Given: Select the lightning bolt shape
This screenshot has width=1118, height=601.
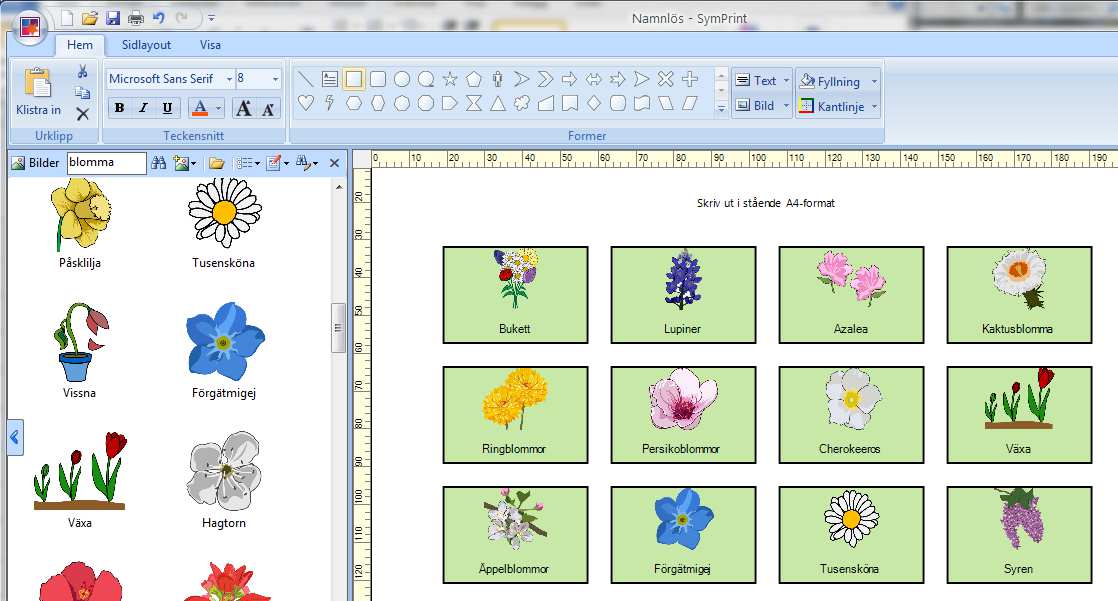Looking at the screenshot, I should pos(329,103).
